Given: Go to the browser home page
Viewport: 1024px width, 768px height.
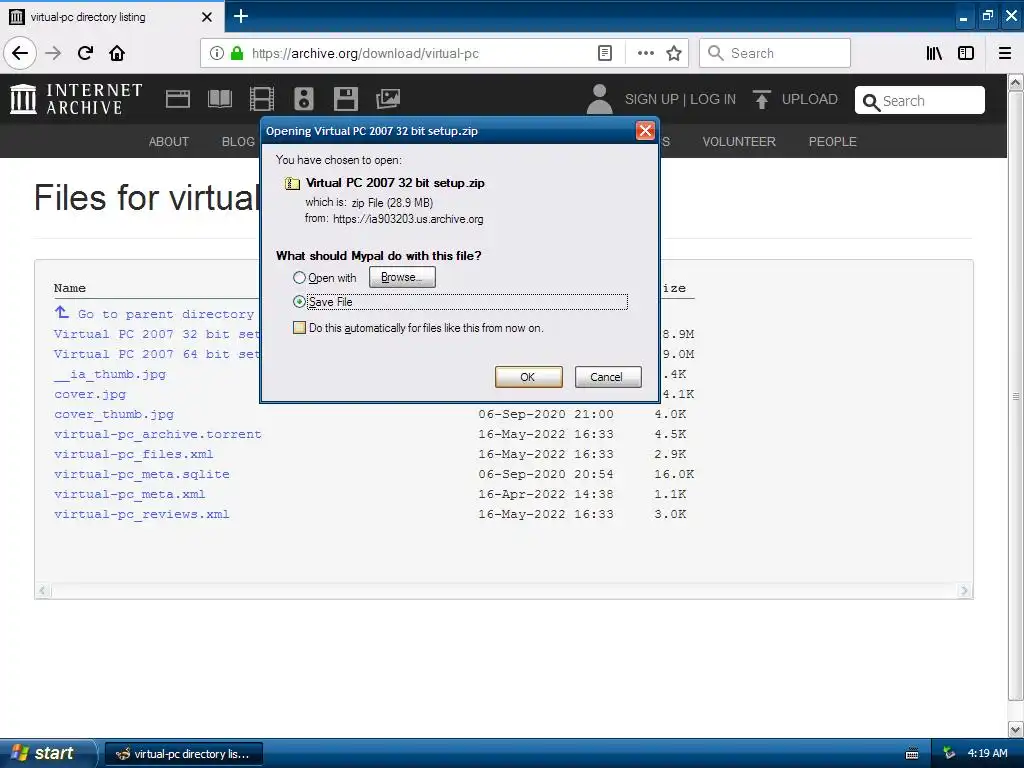Looking at the screenshot, I should point(117,53).
